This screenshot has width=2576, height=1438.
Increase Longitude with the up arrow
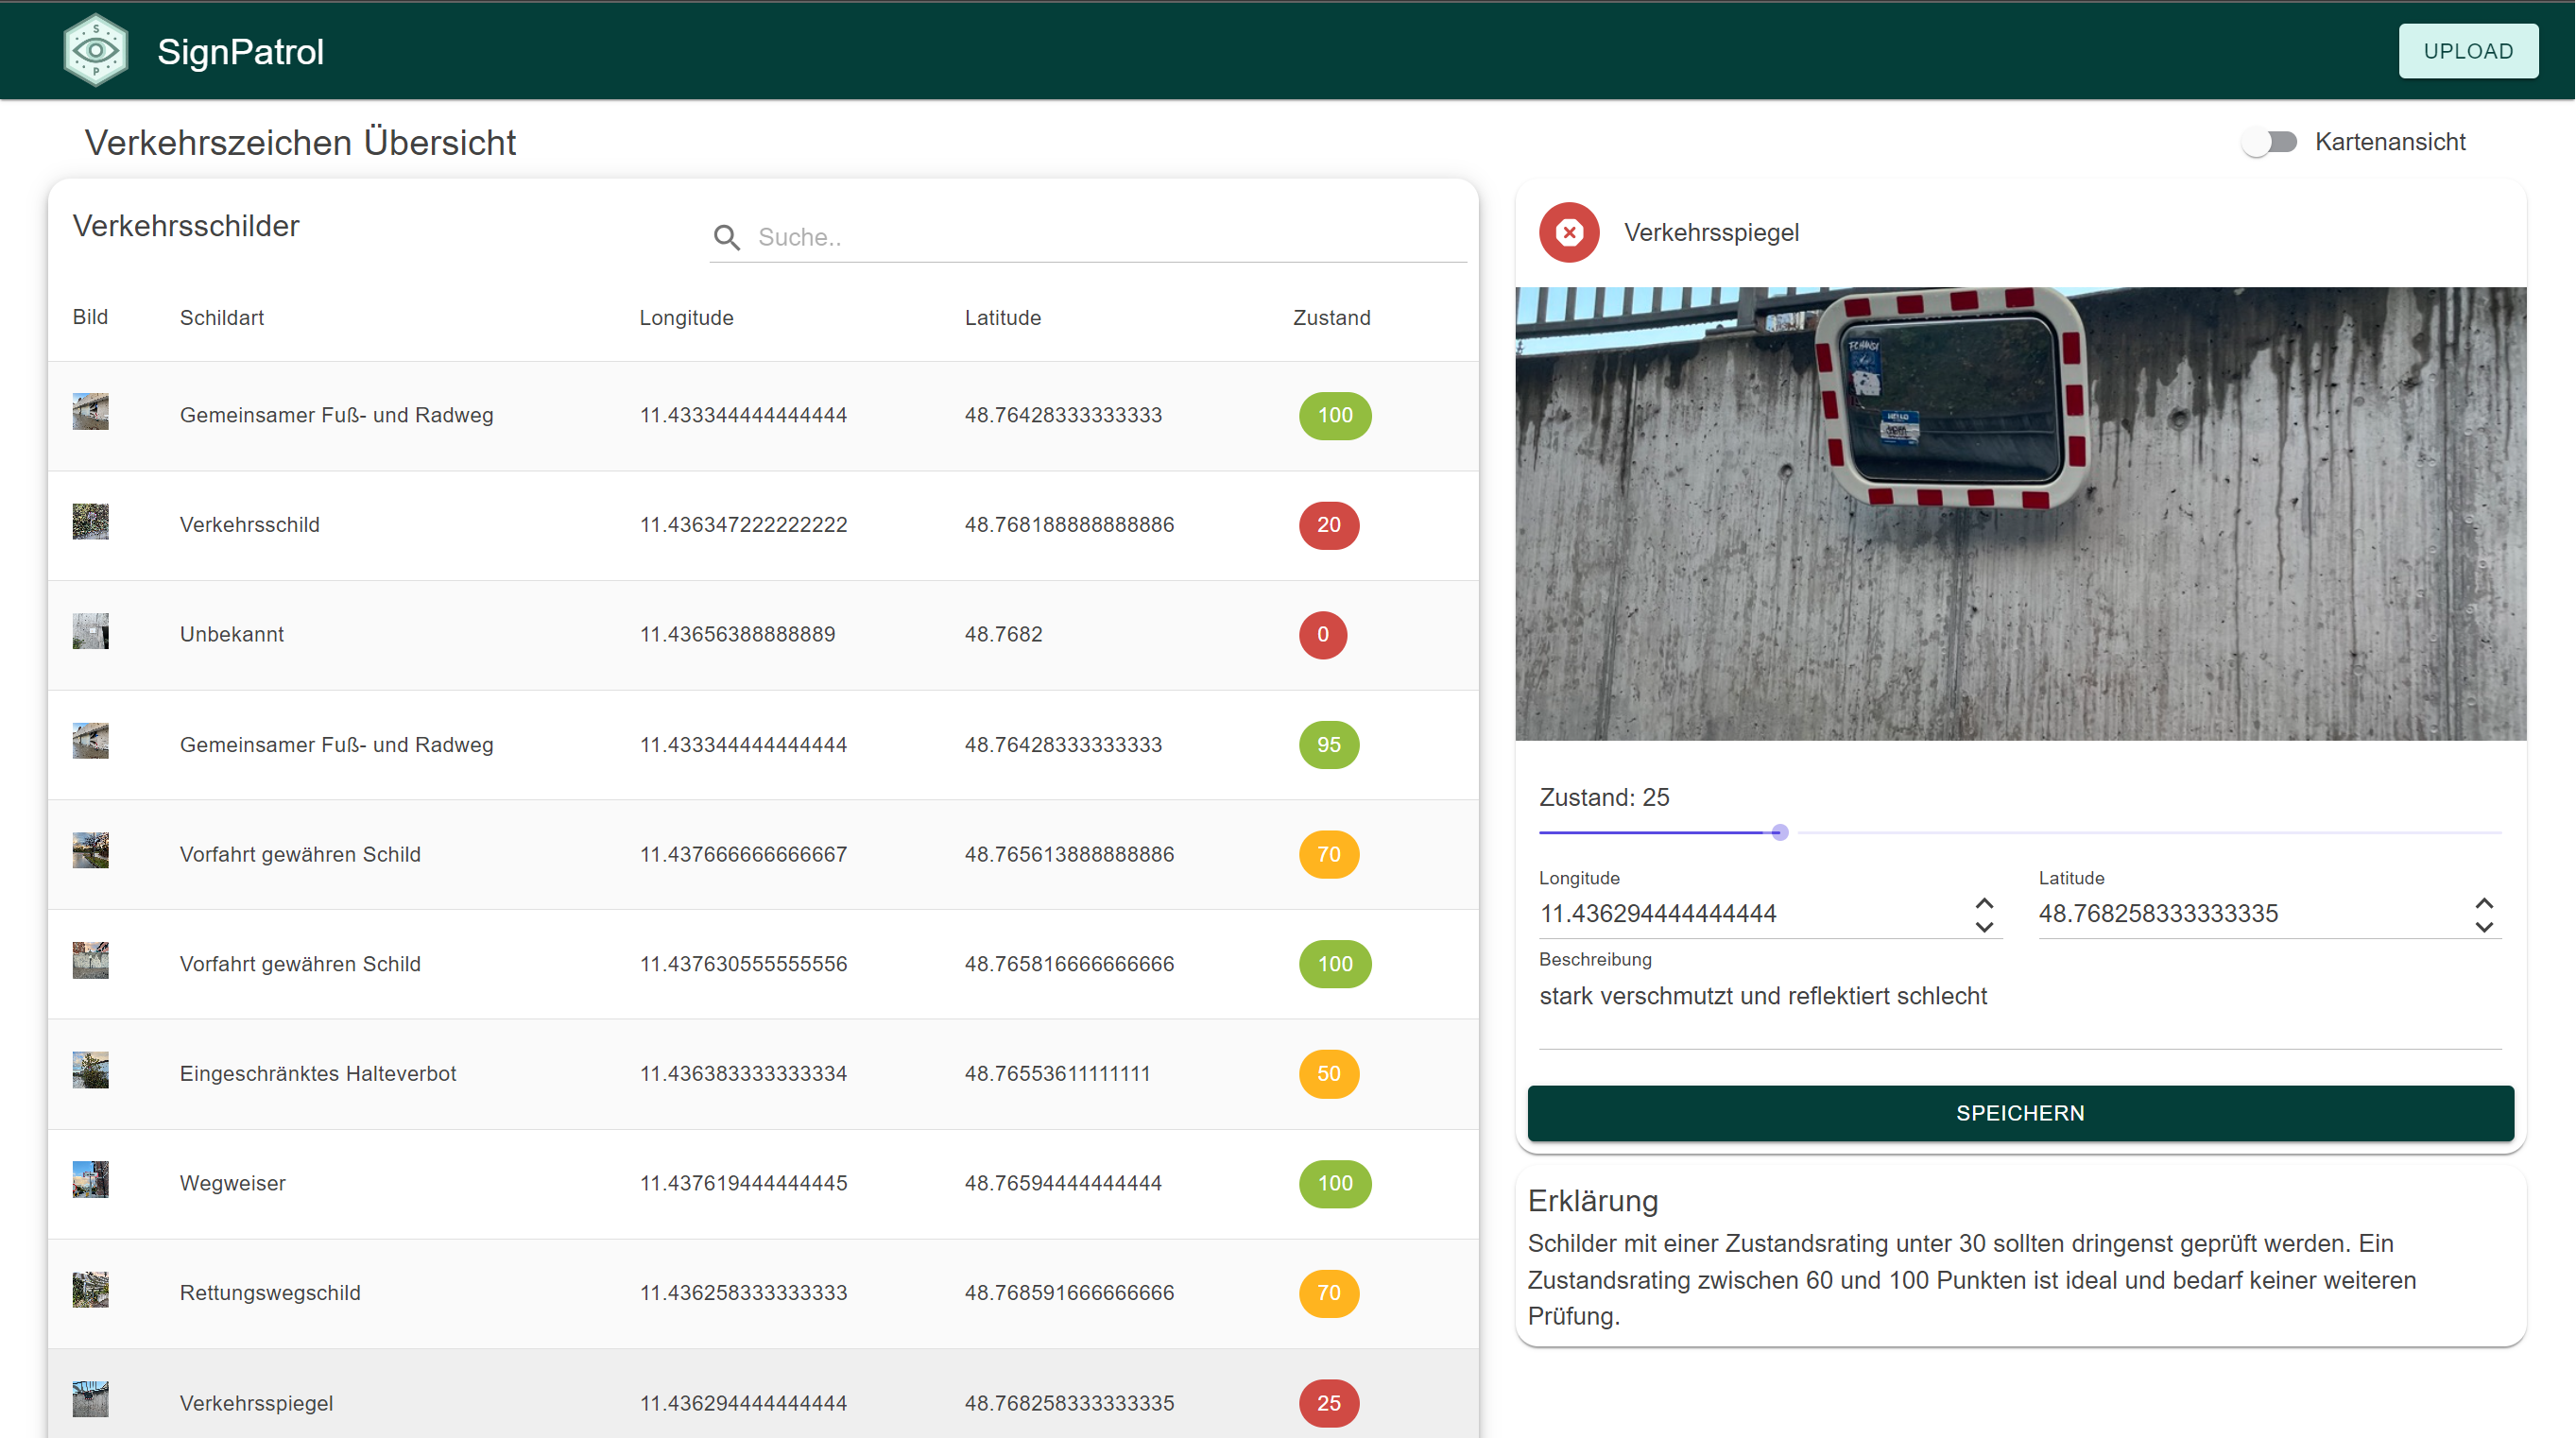(1984, 903)
